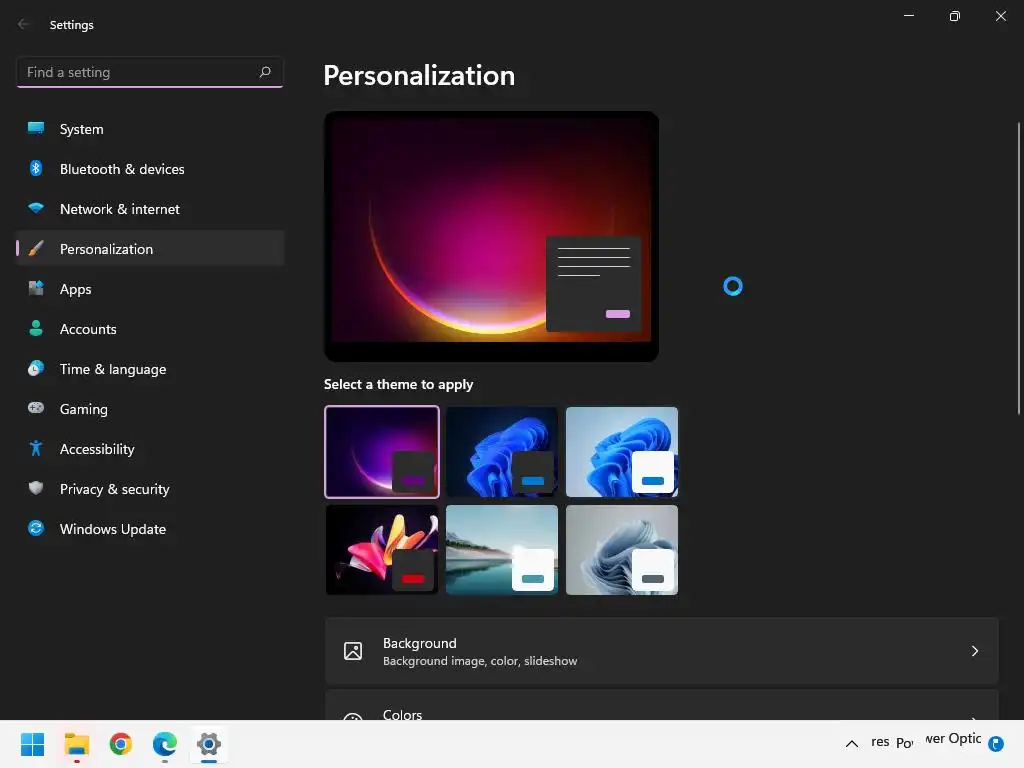Click the Personalization page heading
Image resolution: width=1024 pixels, height=768 pixels.
pos(419,76)
